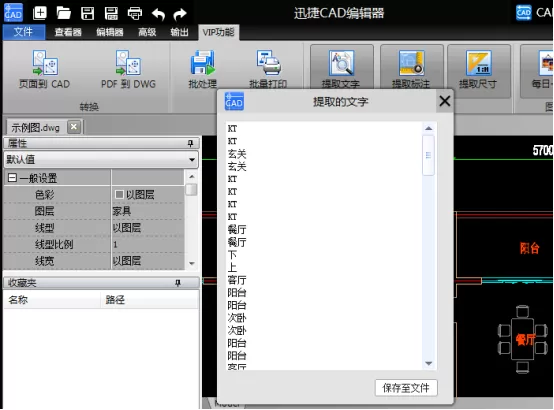Click properties panel scroll up arrow
The height and width of the screenshot is (410, 554).
point(191,176)
